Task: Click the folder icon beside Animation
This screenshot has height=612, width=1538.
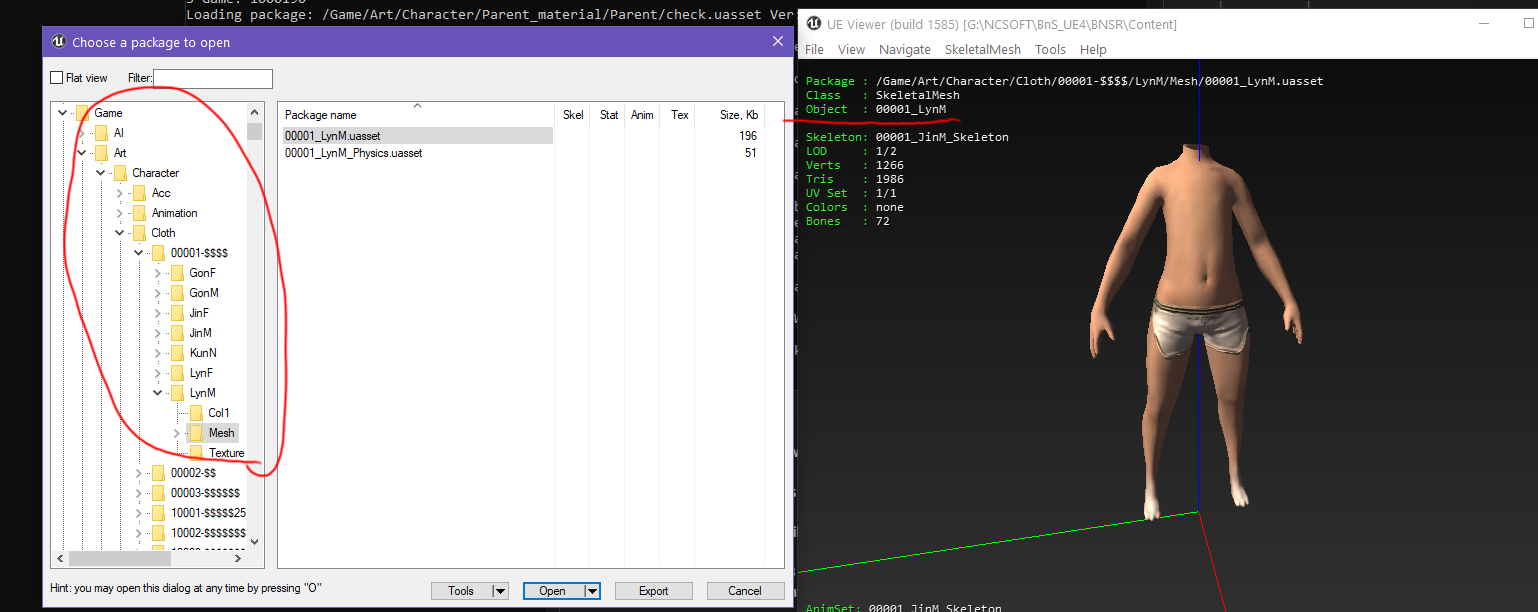Action: [x=139, y=213]
